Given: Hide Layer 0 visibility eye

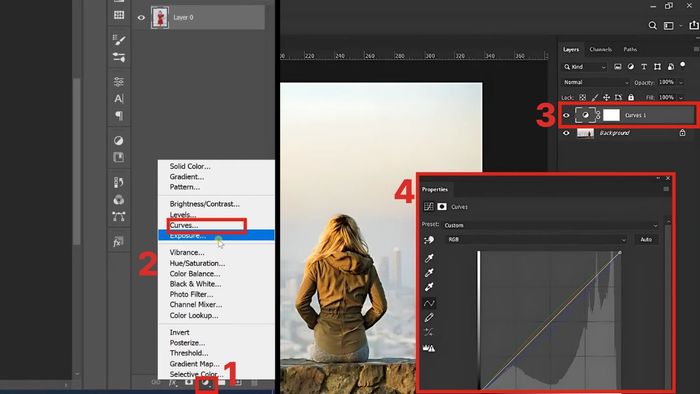Looking at the screenshot, I should 141,17.
